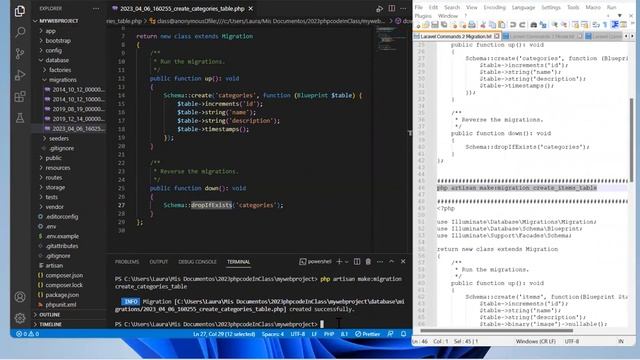Expand the seeders folder in Explorer
Viewport: 640px width, 360px height.
point(69,138)
